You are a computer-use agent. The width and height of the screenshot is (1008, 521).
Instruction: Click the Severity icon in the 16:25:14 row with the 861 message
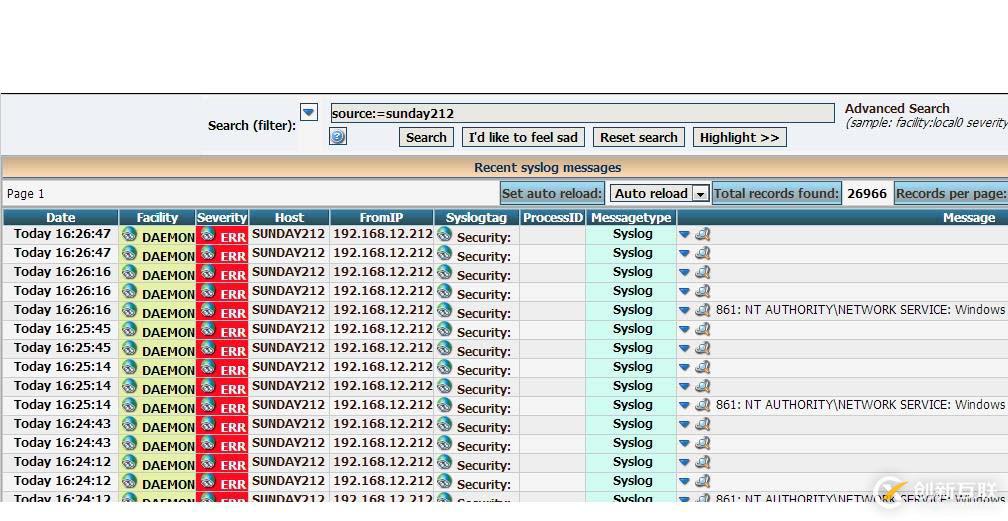coord(207,405)
